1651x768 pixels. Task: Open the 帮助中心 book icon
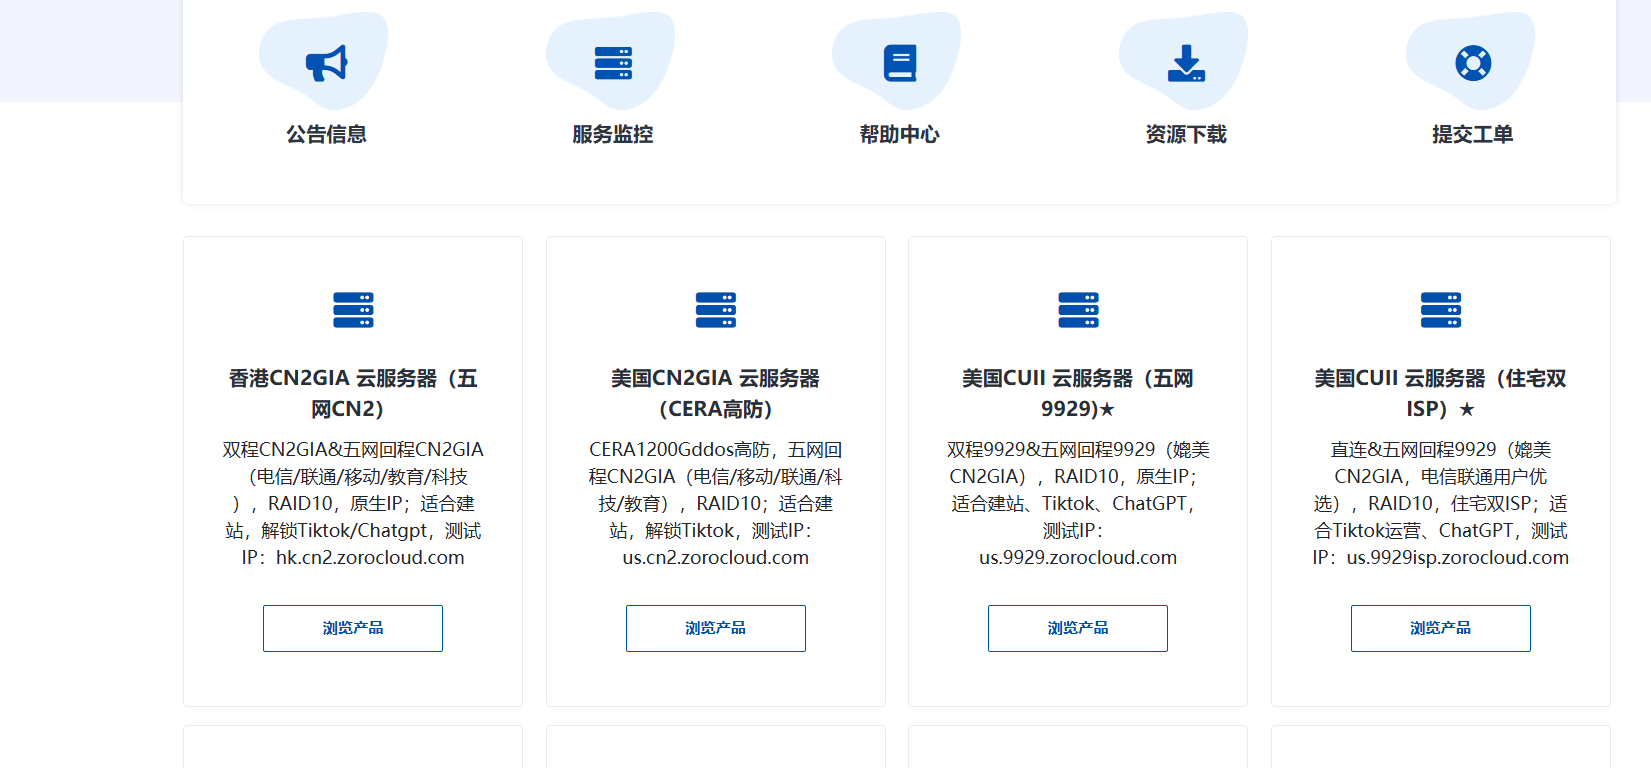pyautogui.click(x=900, y=63)
